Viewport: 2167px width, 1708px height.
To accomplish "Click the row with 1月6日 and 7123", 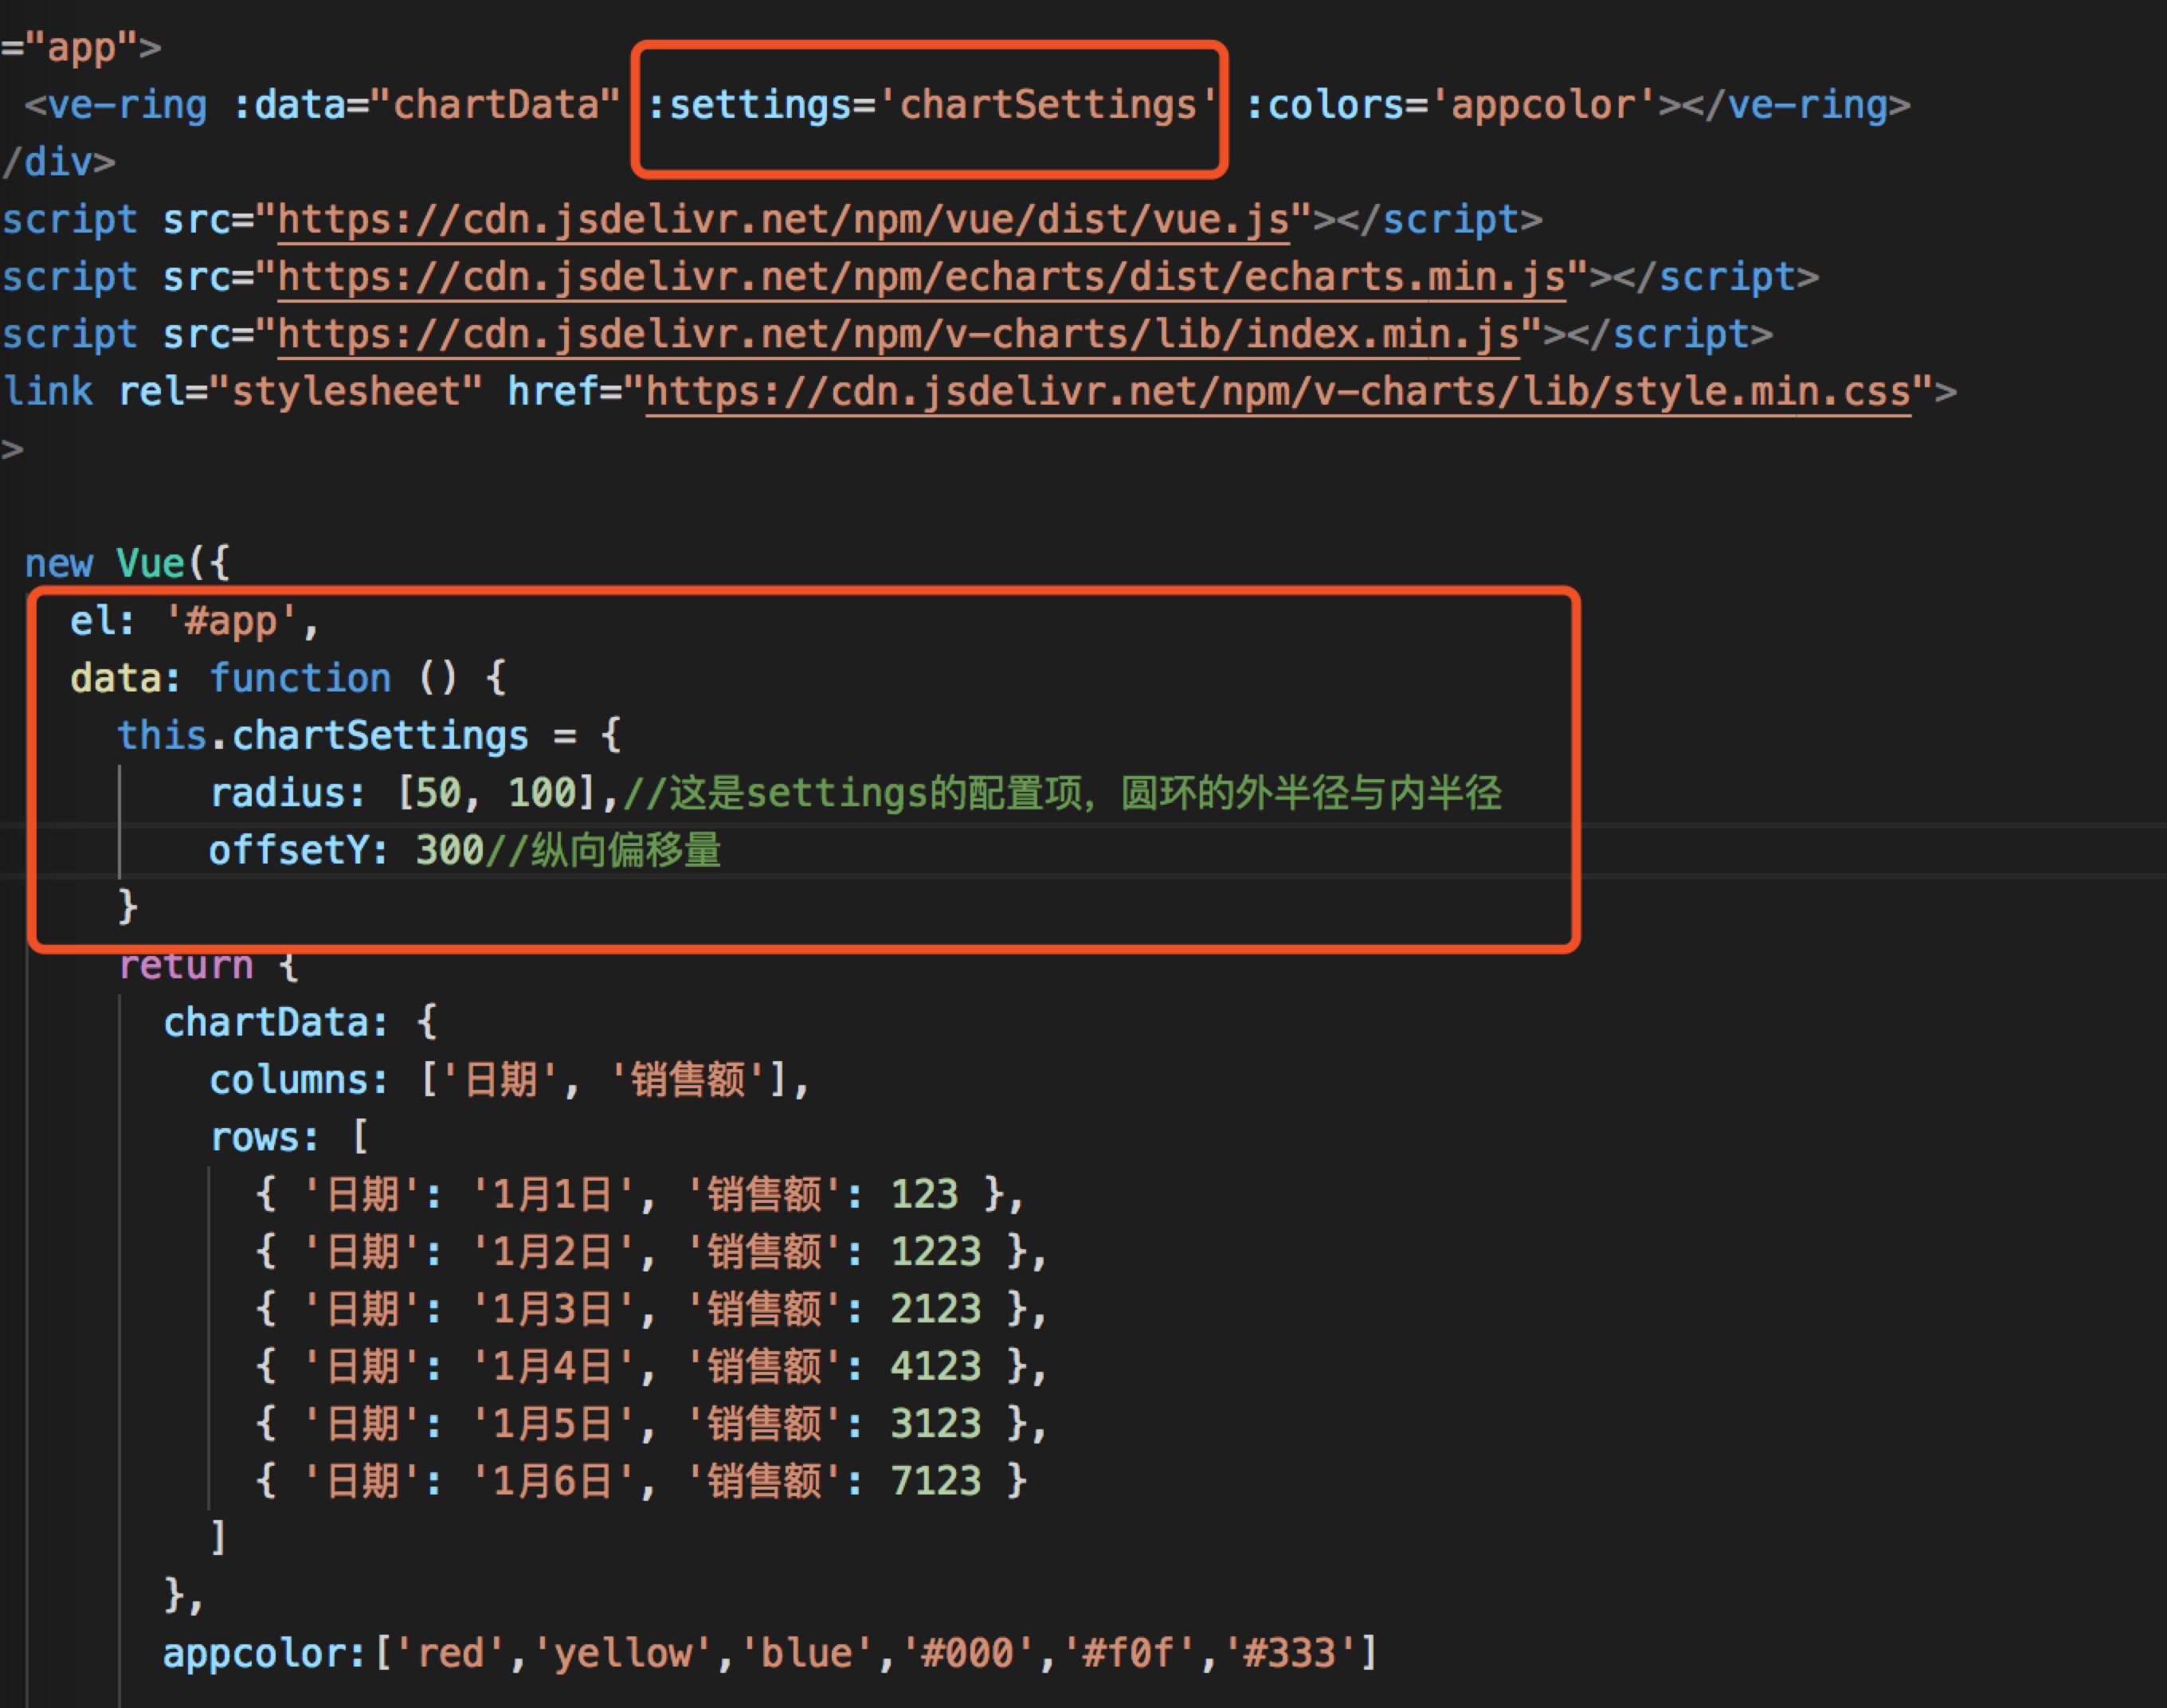I will point(641,1481).
